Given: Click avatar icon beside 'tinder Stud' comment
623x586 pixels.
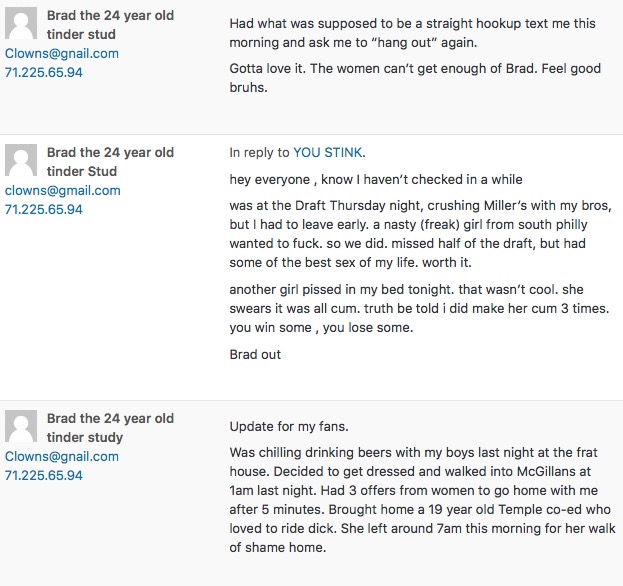Looking at the screenshot, I should (x=21, y=160).
